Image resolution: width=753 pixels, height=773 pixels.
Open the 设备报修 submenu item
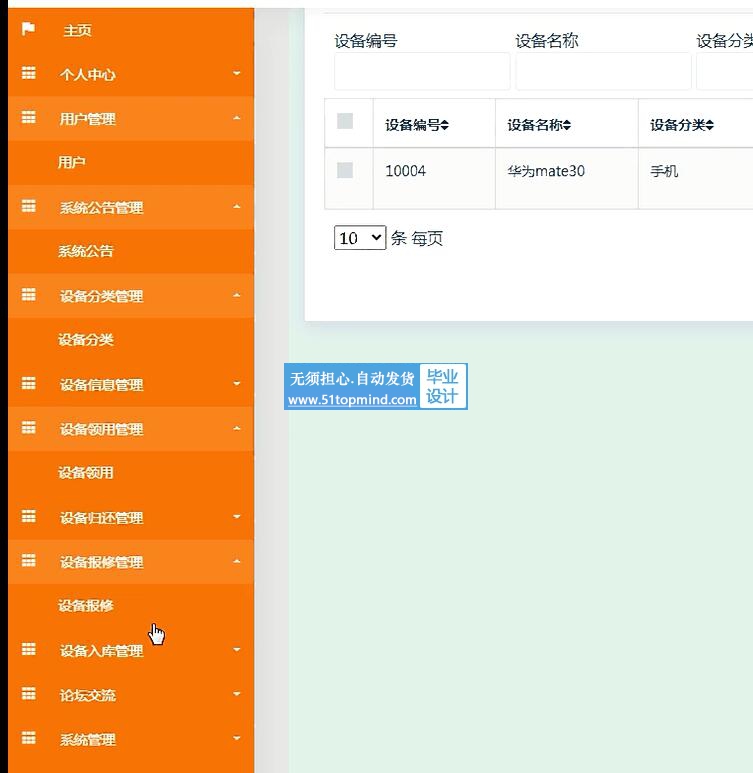point(86,606)
